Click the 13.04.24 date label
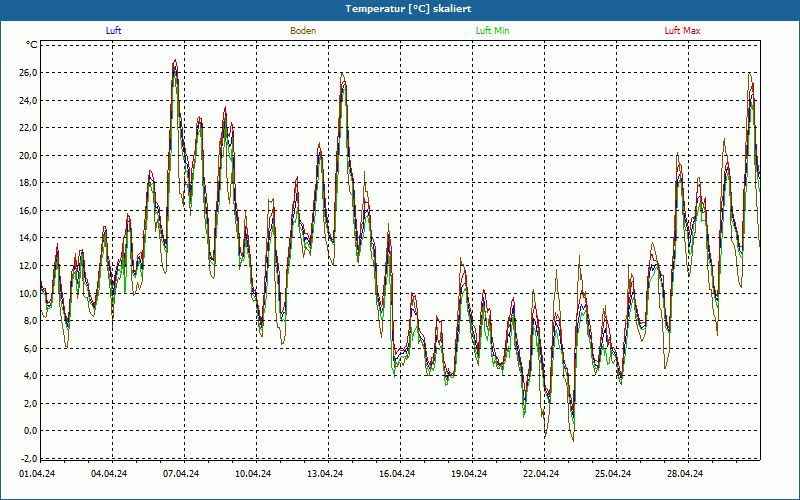Screen dimensions: 800x500 point(325,474)
